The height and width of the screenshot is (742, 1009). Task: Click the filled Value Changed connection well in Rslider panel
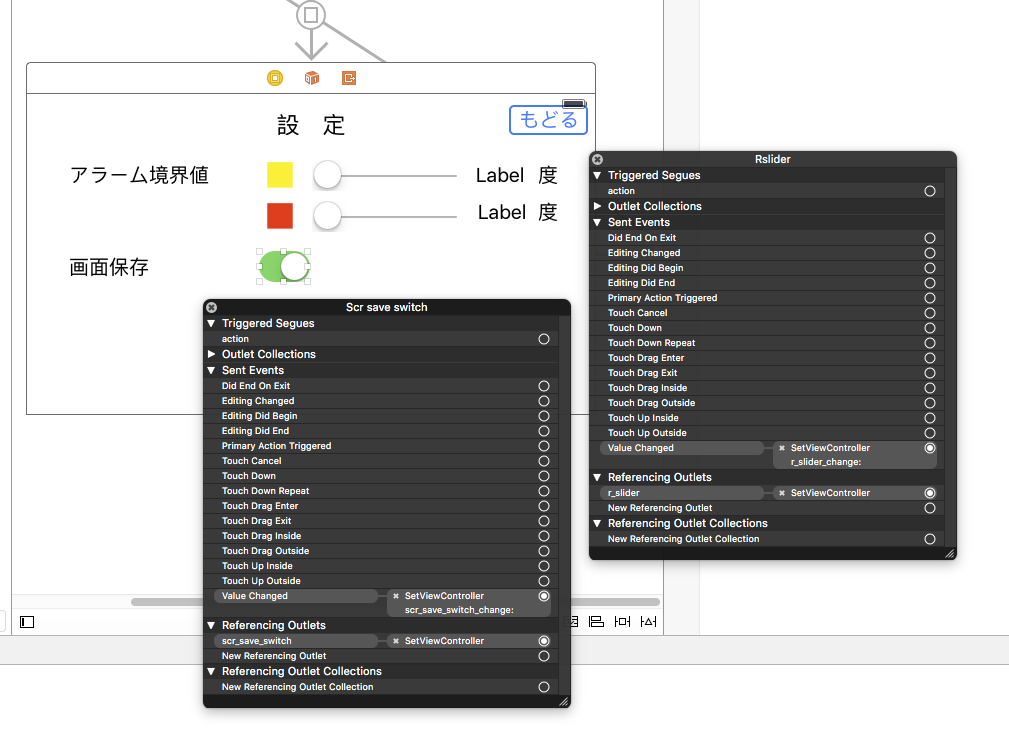click(x=930, y=447)
